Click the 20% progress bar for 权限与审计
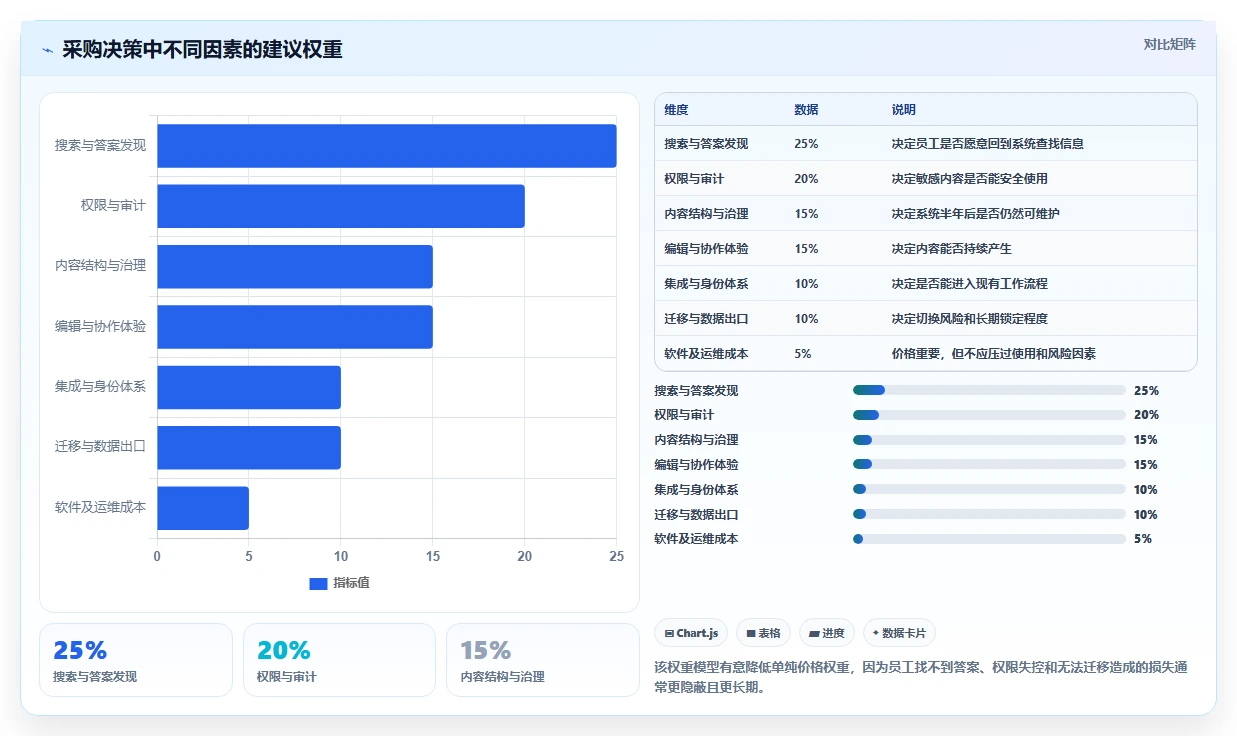This screenshot has height=736, width=1237. tap(989, 415)
